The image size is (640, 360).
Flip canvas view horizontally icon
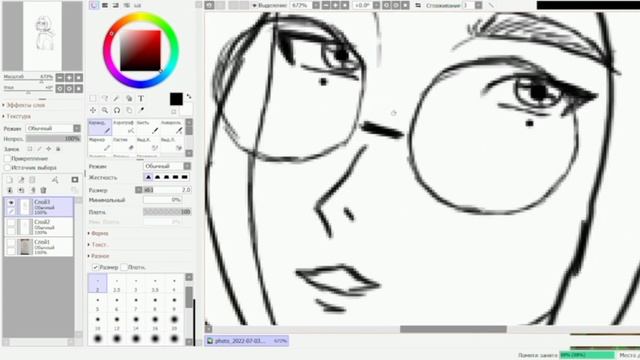pyautogui.click(x=418, y=5)
